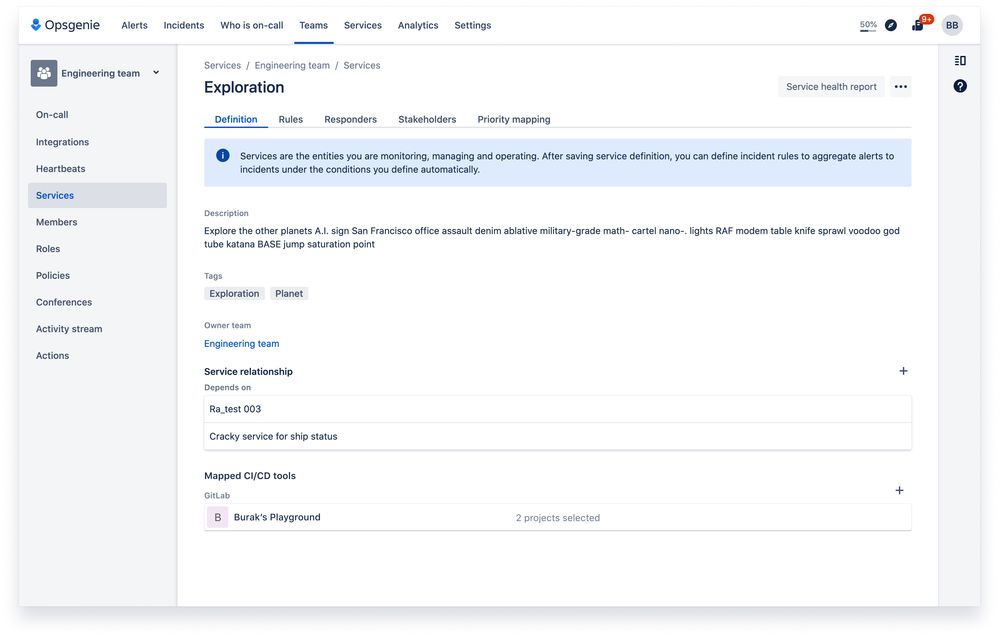Image resolution: width=999 pixels, height=637 pixels.
Task: Select Services in the sidebar
Action: pos(97,196)
